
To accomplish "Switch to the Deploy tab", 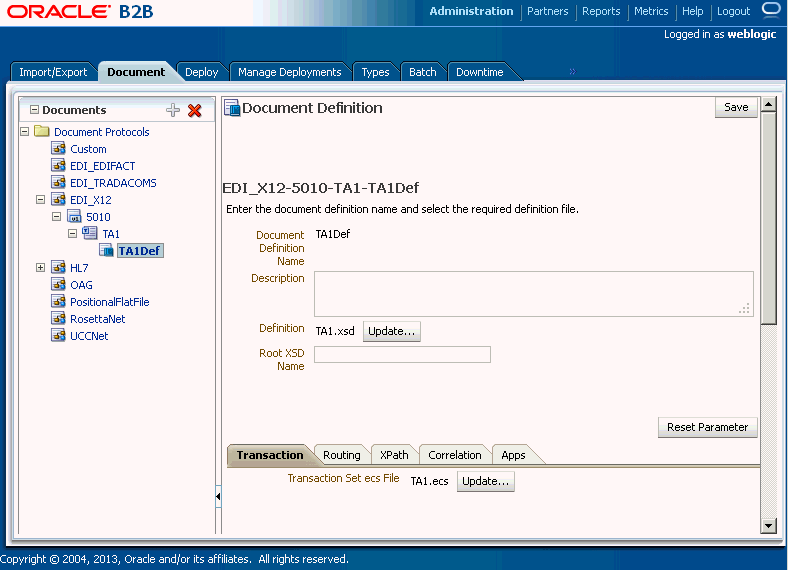I will click(202, 72).
